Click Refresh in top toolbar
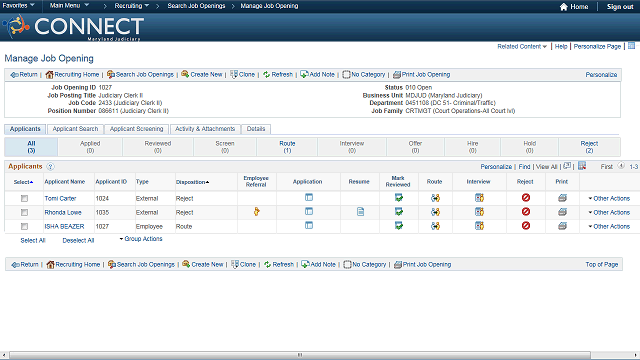Image resolution: width=640 pixels, height=360 pixels. (x=278, y=75)
